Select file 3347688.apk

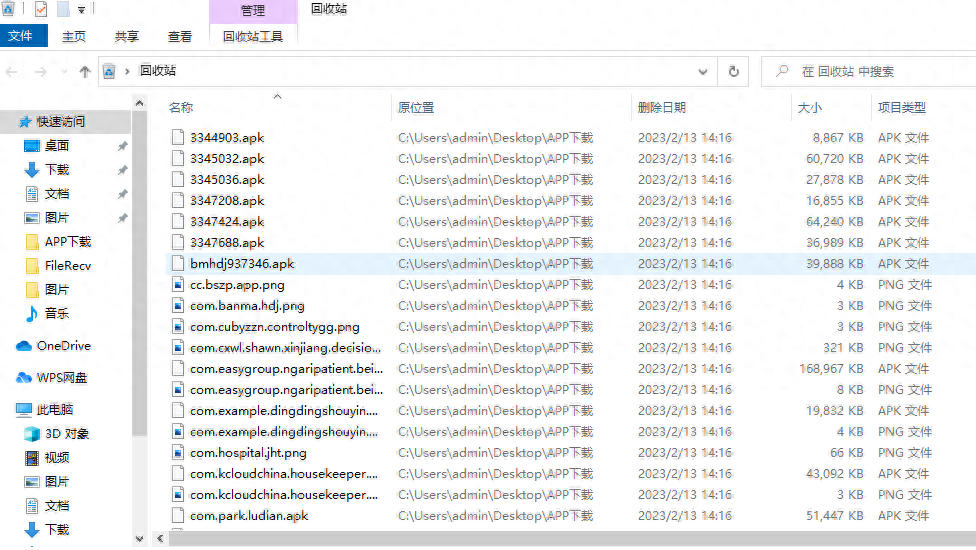(227, 243)
